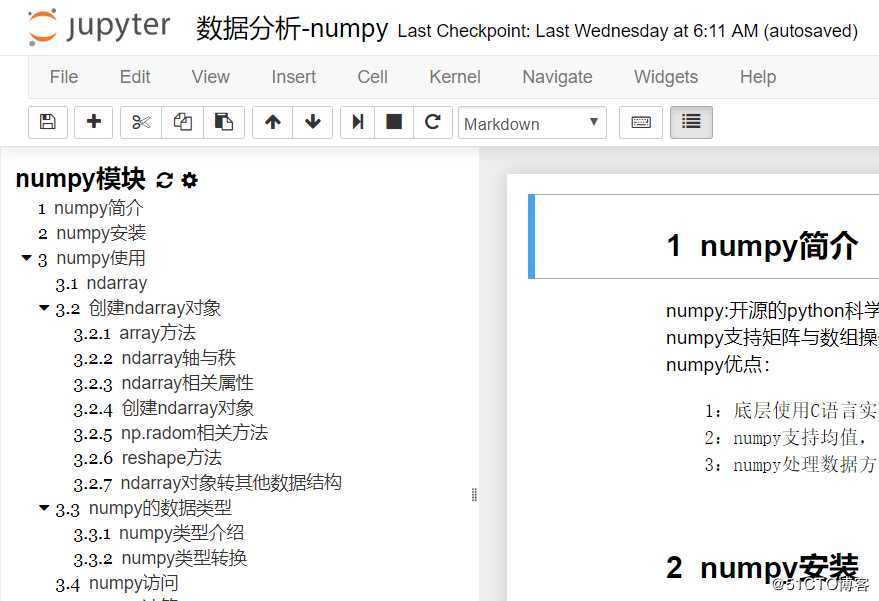Click the sidebar resize handle
This screenshot has height=601, width=879.
(x=474, y=494)
